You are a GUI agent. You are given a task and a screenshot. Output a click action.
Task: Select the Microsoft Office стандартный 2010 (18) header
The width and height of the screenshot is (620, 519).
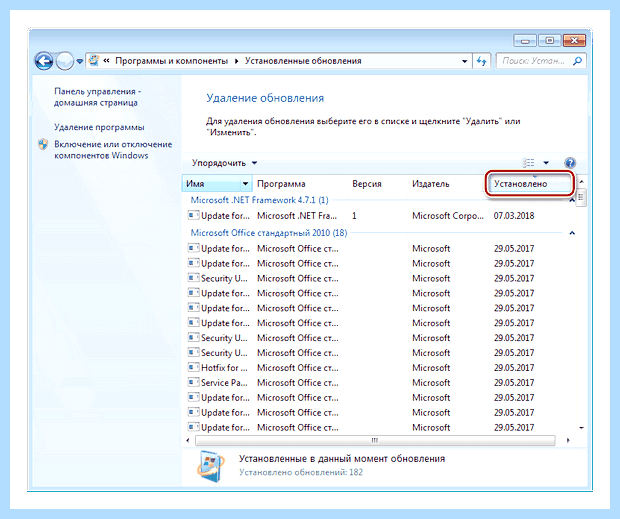[269, 233]
